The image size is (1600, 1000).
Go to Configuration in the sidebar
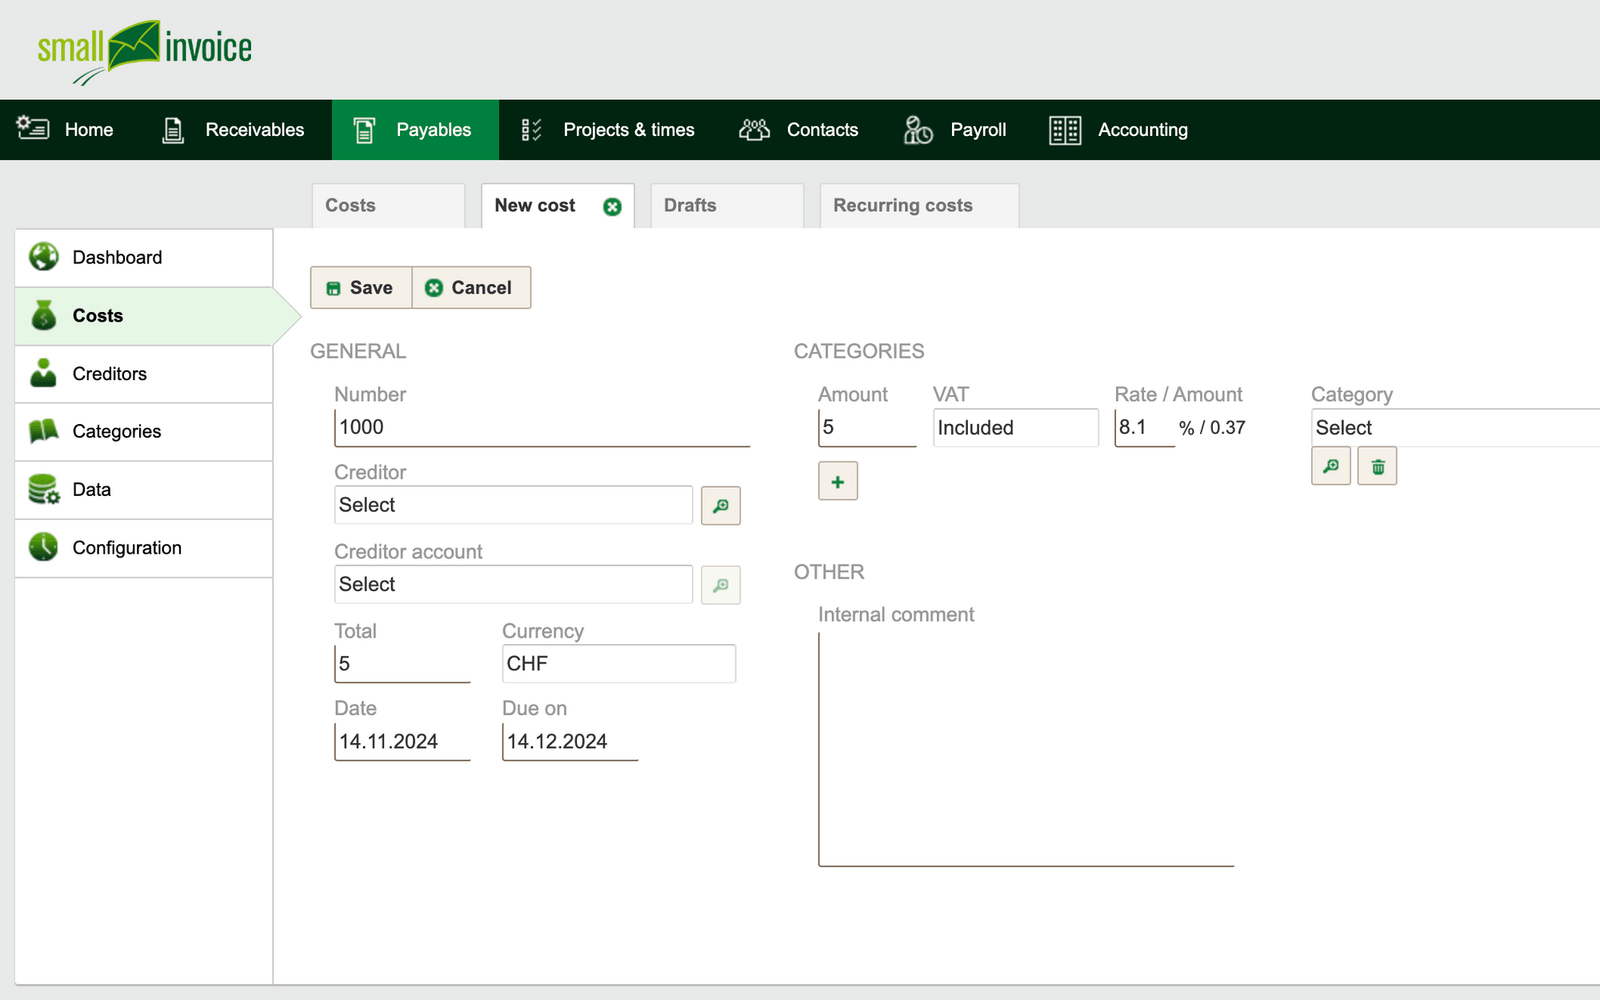127,548
